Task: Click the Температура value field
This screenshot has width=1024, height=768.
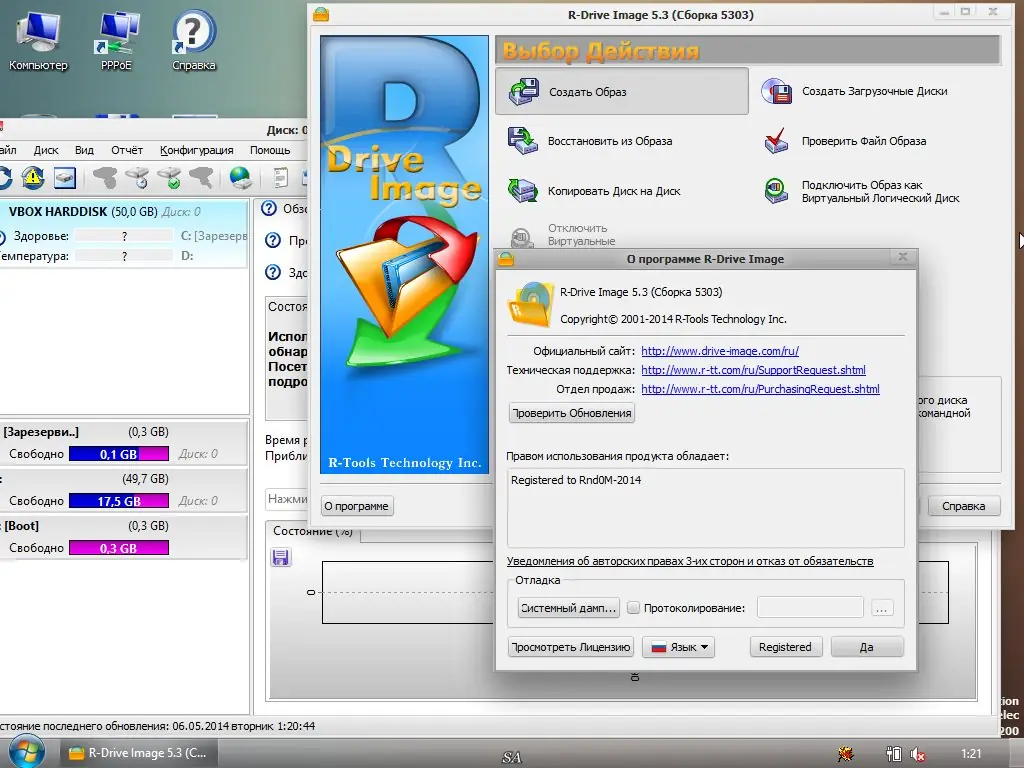Action: point(124,256)
